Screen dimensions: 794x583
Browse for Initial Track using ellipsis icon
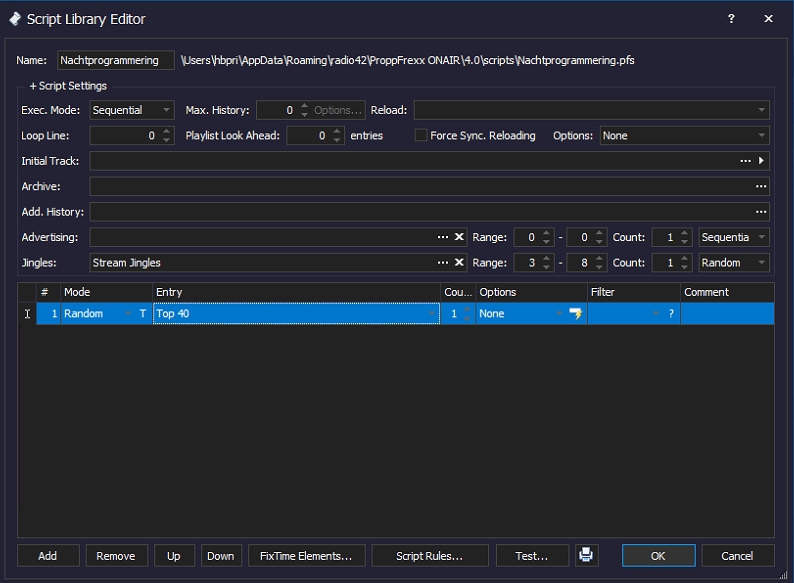[745, 160]
